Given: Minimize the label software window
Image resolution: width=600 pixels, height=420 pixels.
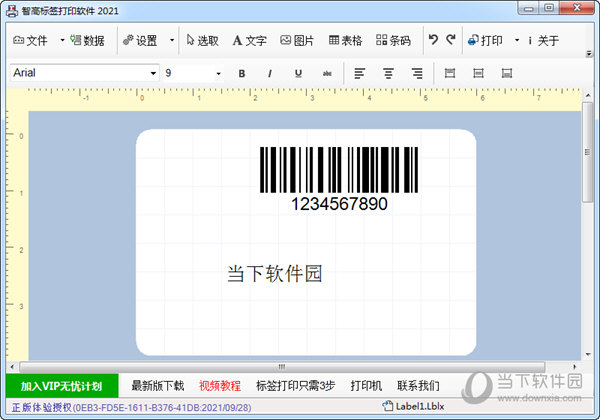Looking at the screenshot, I should [529, 8].
